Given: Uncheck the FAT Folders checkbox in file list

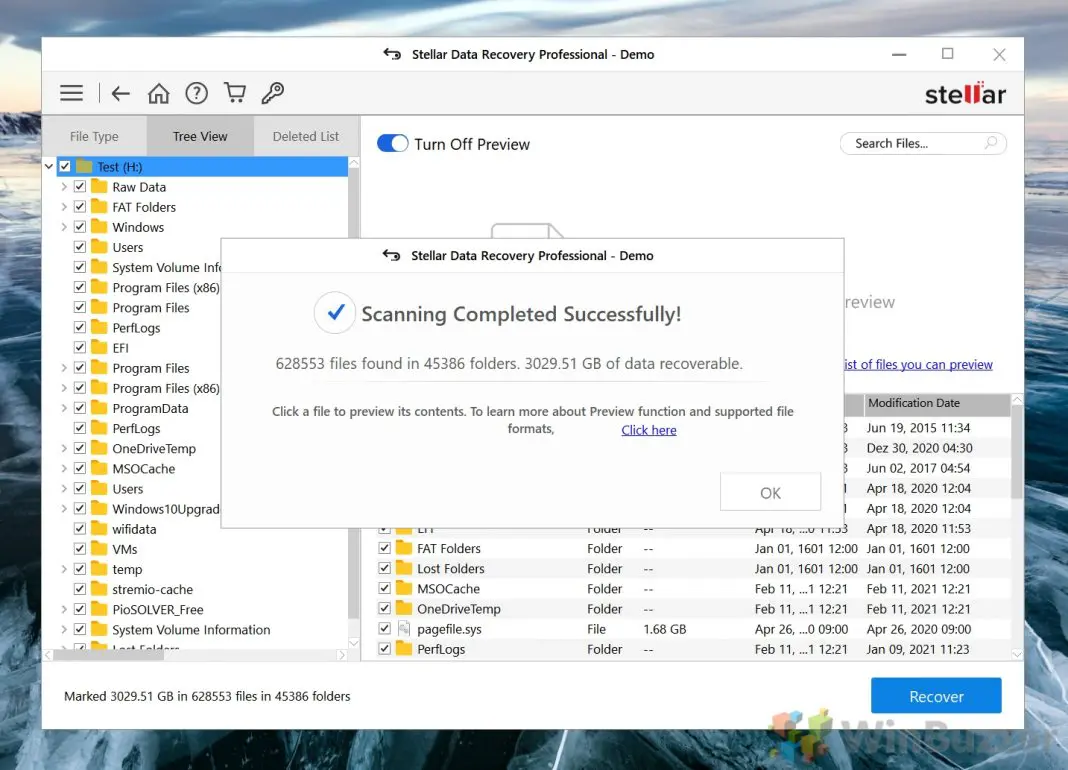Looking at the screenshot, I should pos(385,548).
